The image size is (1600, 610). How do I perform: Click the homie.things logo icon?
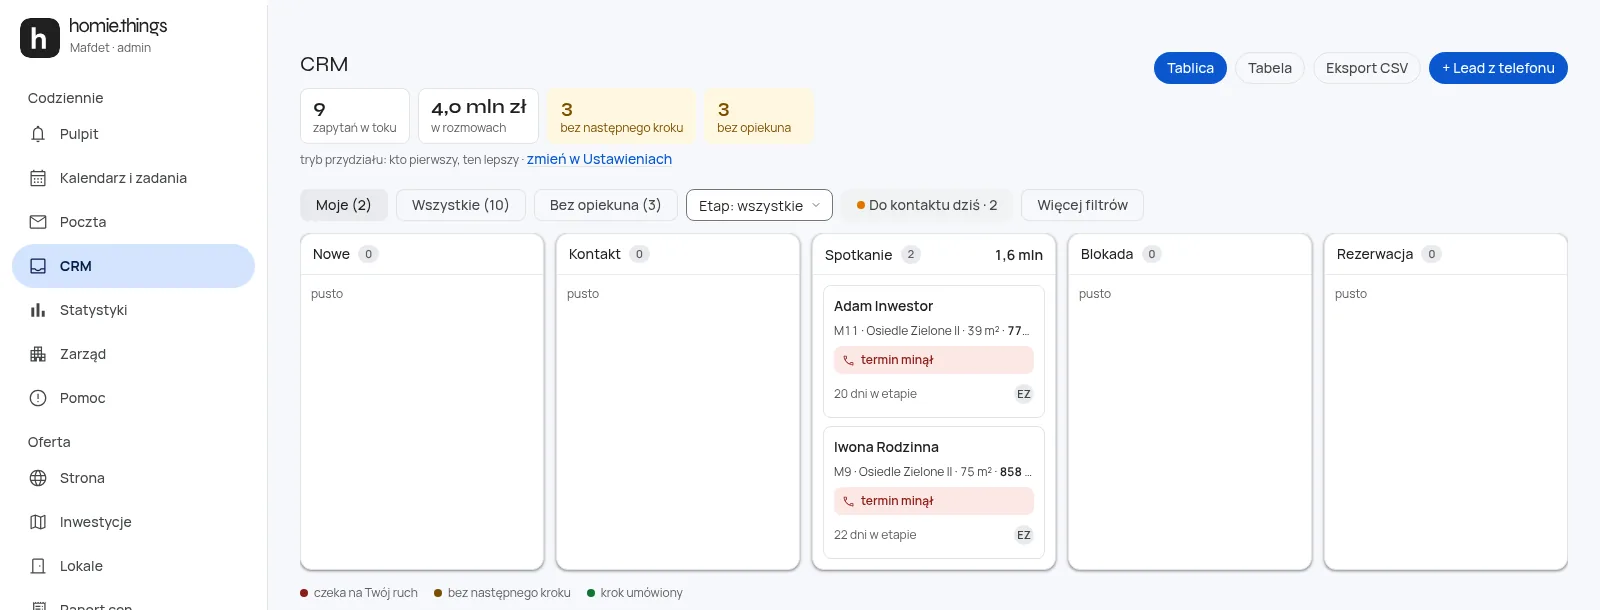(40, 38)
